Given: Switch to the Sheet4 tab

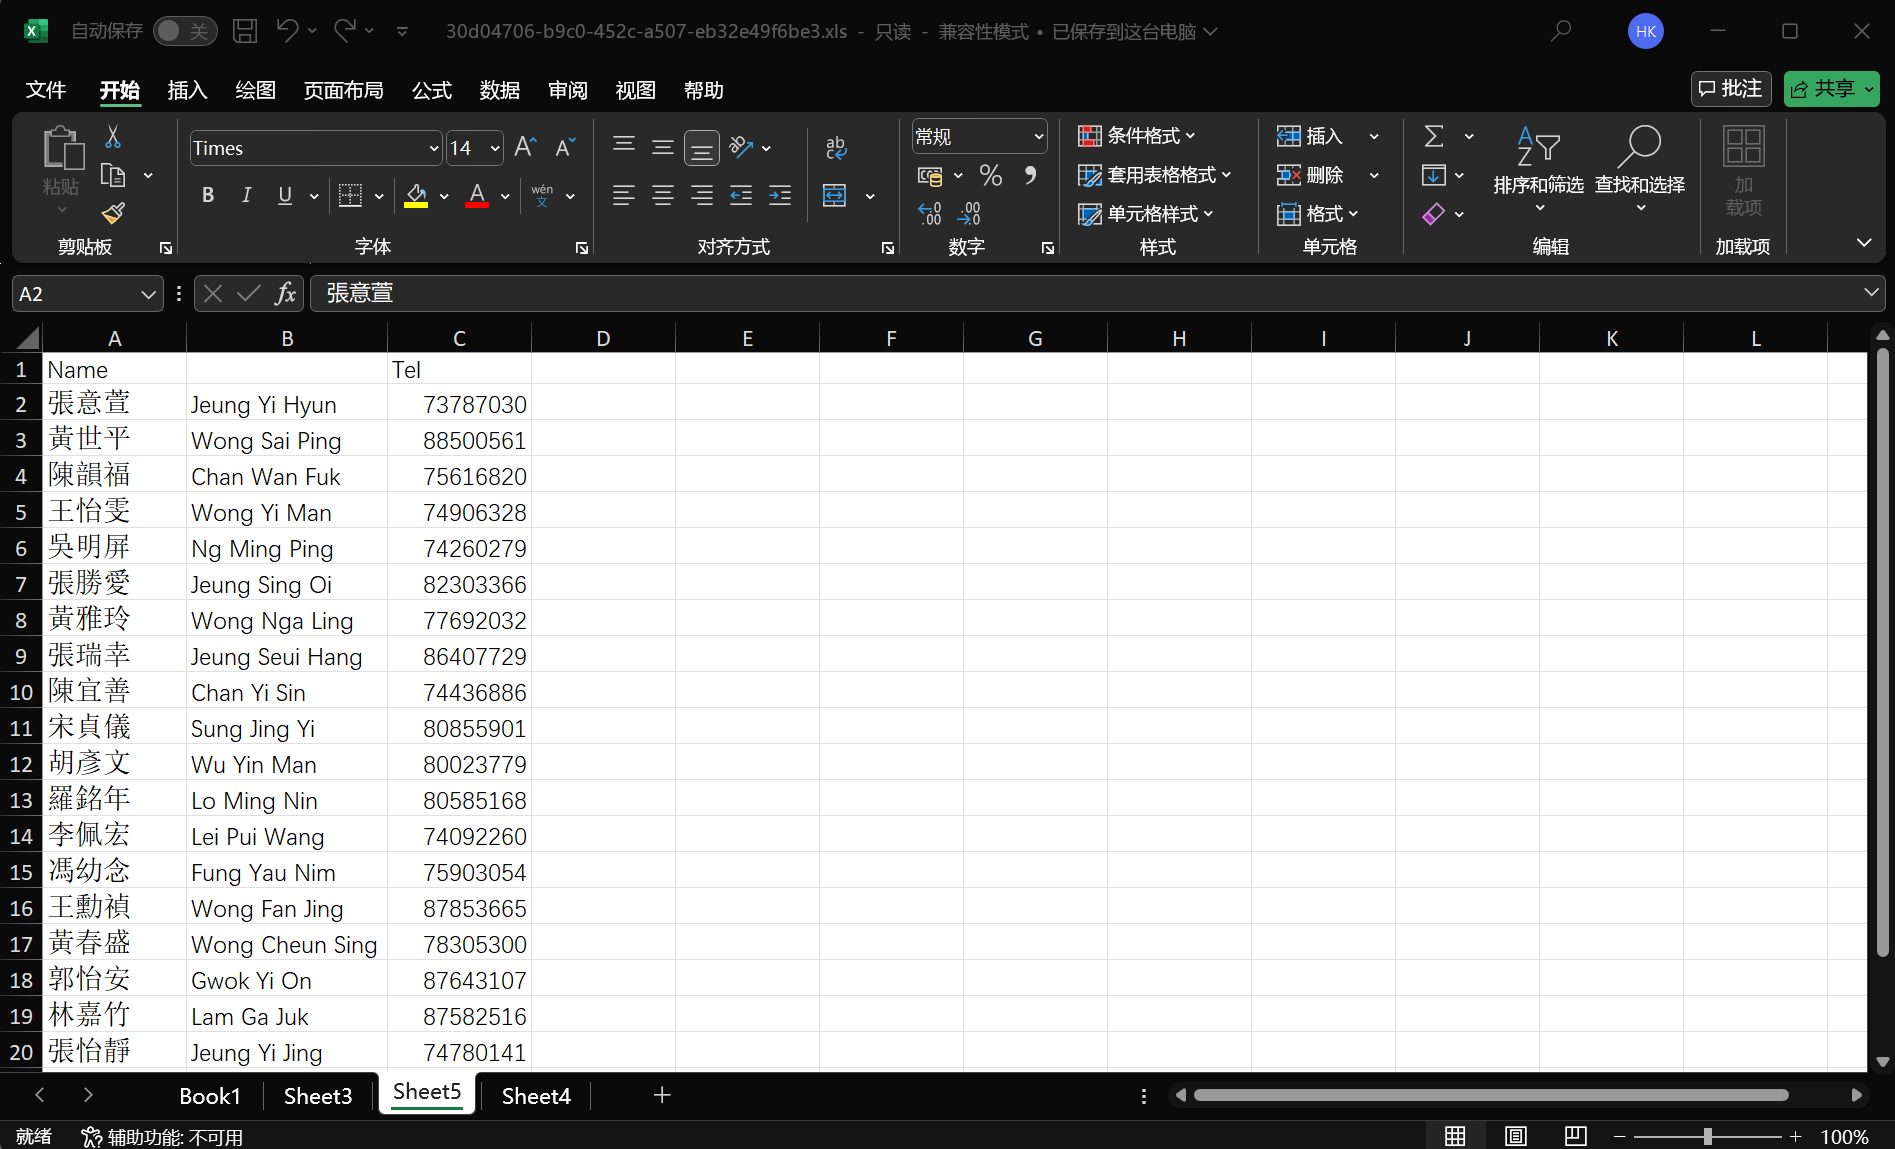Looking at the screenshot, I should coord(536,1096).
